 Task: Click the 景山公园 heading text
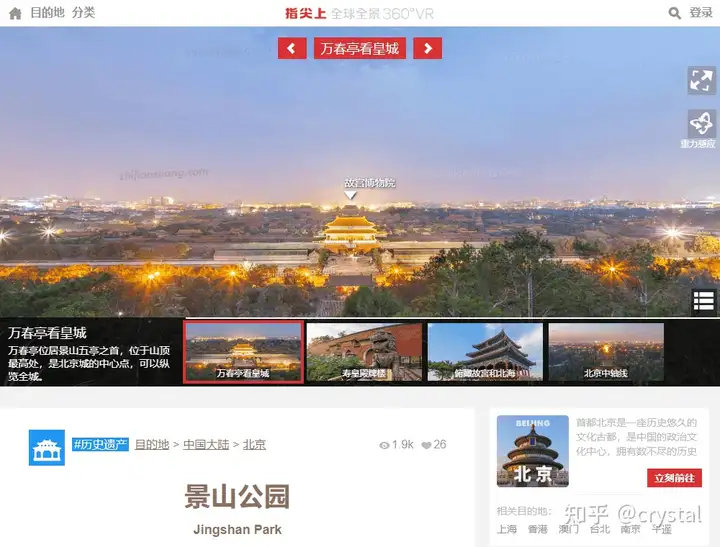[x=237, y=496]
